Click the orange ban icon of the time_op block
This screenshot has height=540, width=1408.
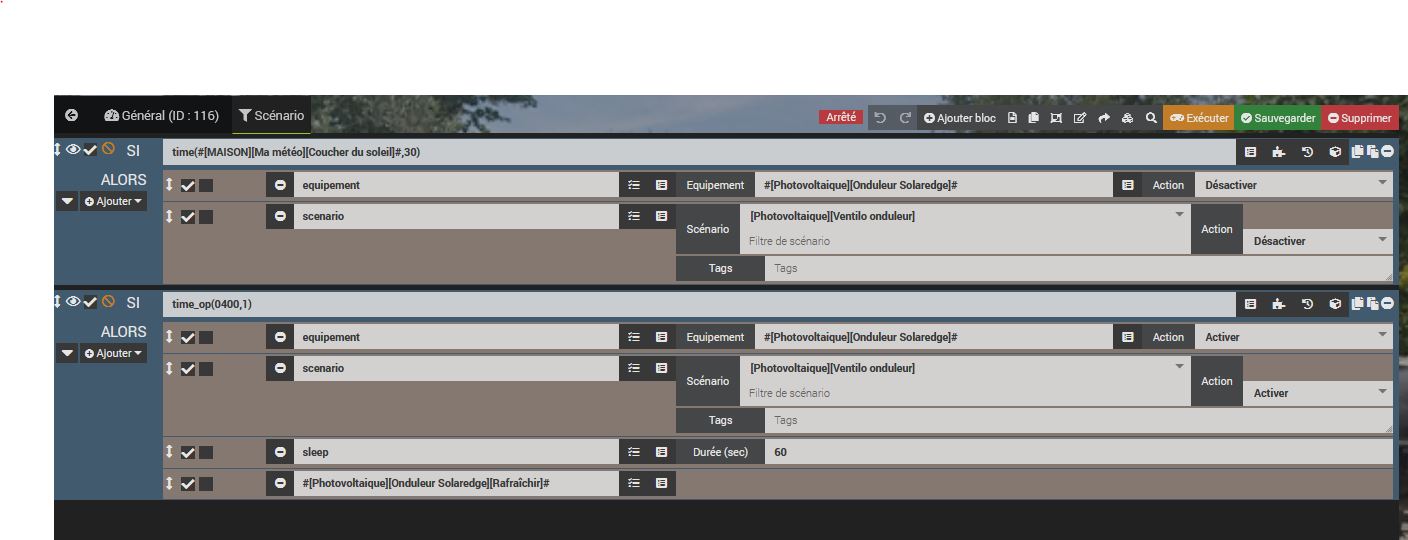[108, 301]
